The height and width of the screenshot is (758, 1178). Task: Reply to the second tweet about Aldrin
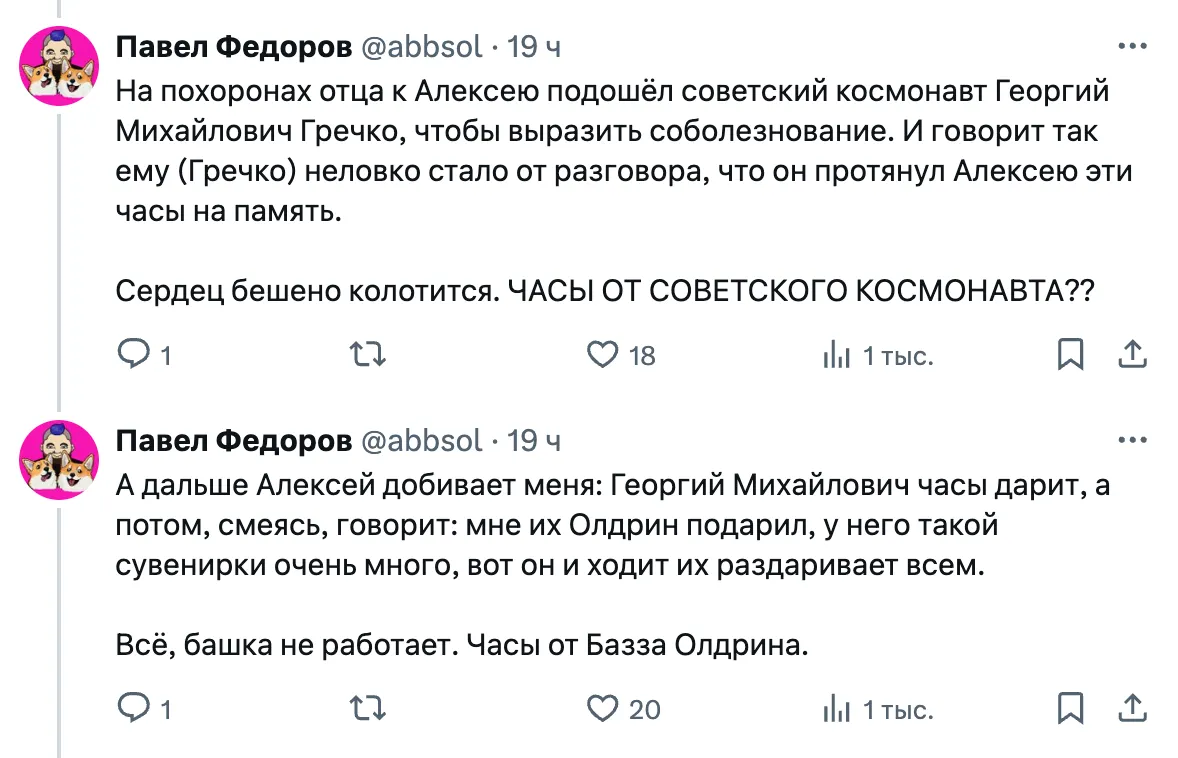[132, 709]
